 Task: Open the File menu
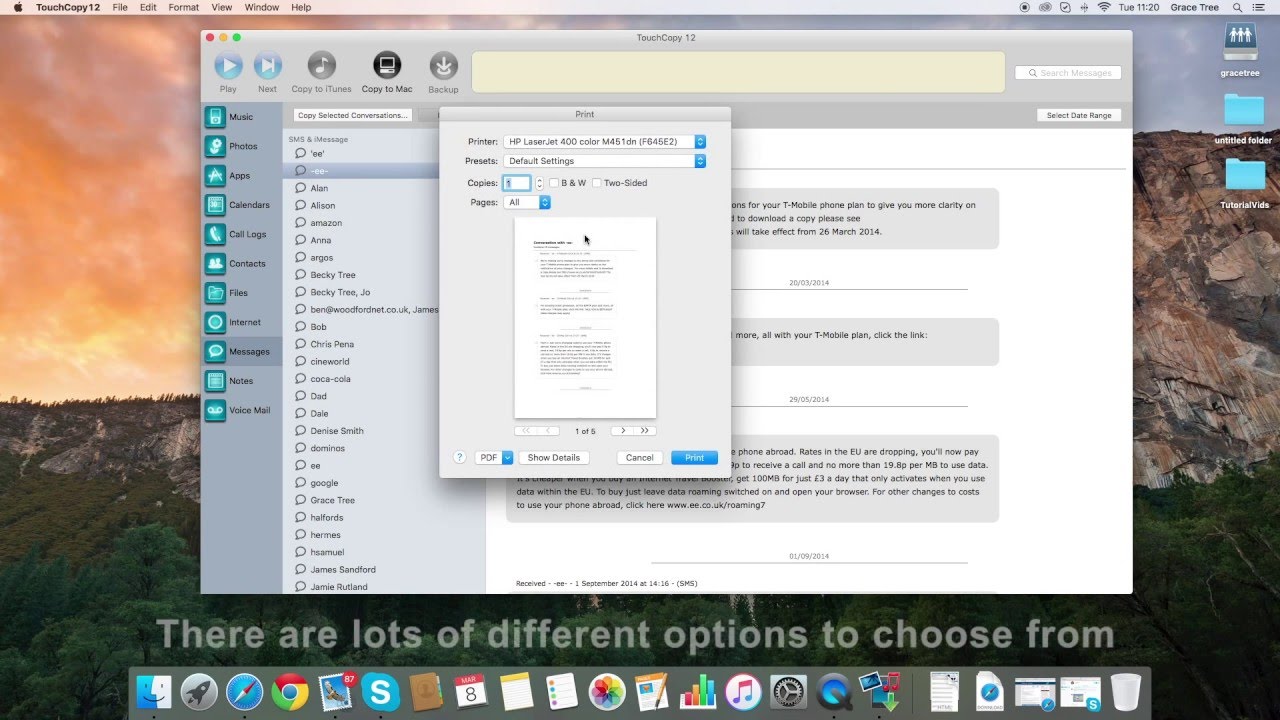(120, 7)
